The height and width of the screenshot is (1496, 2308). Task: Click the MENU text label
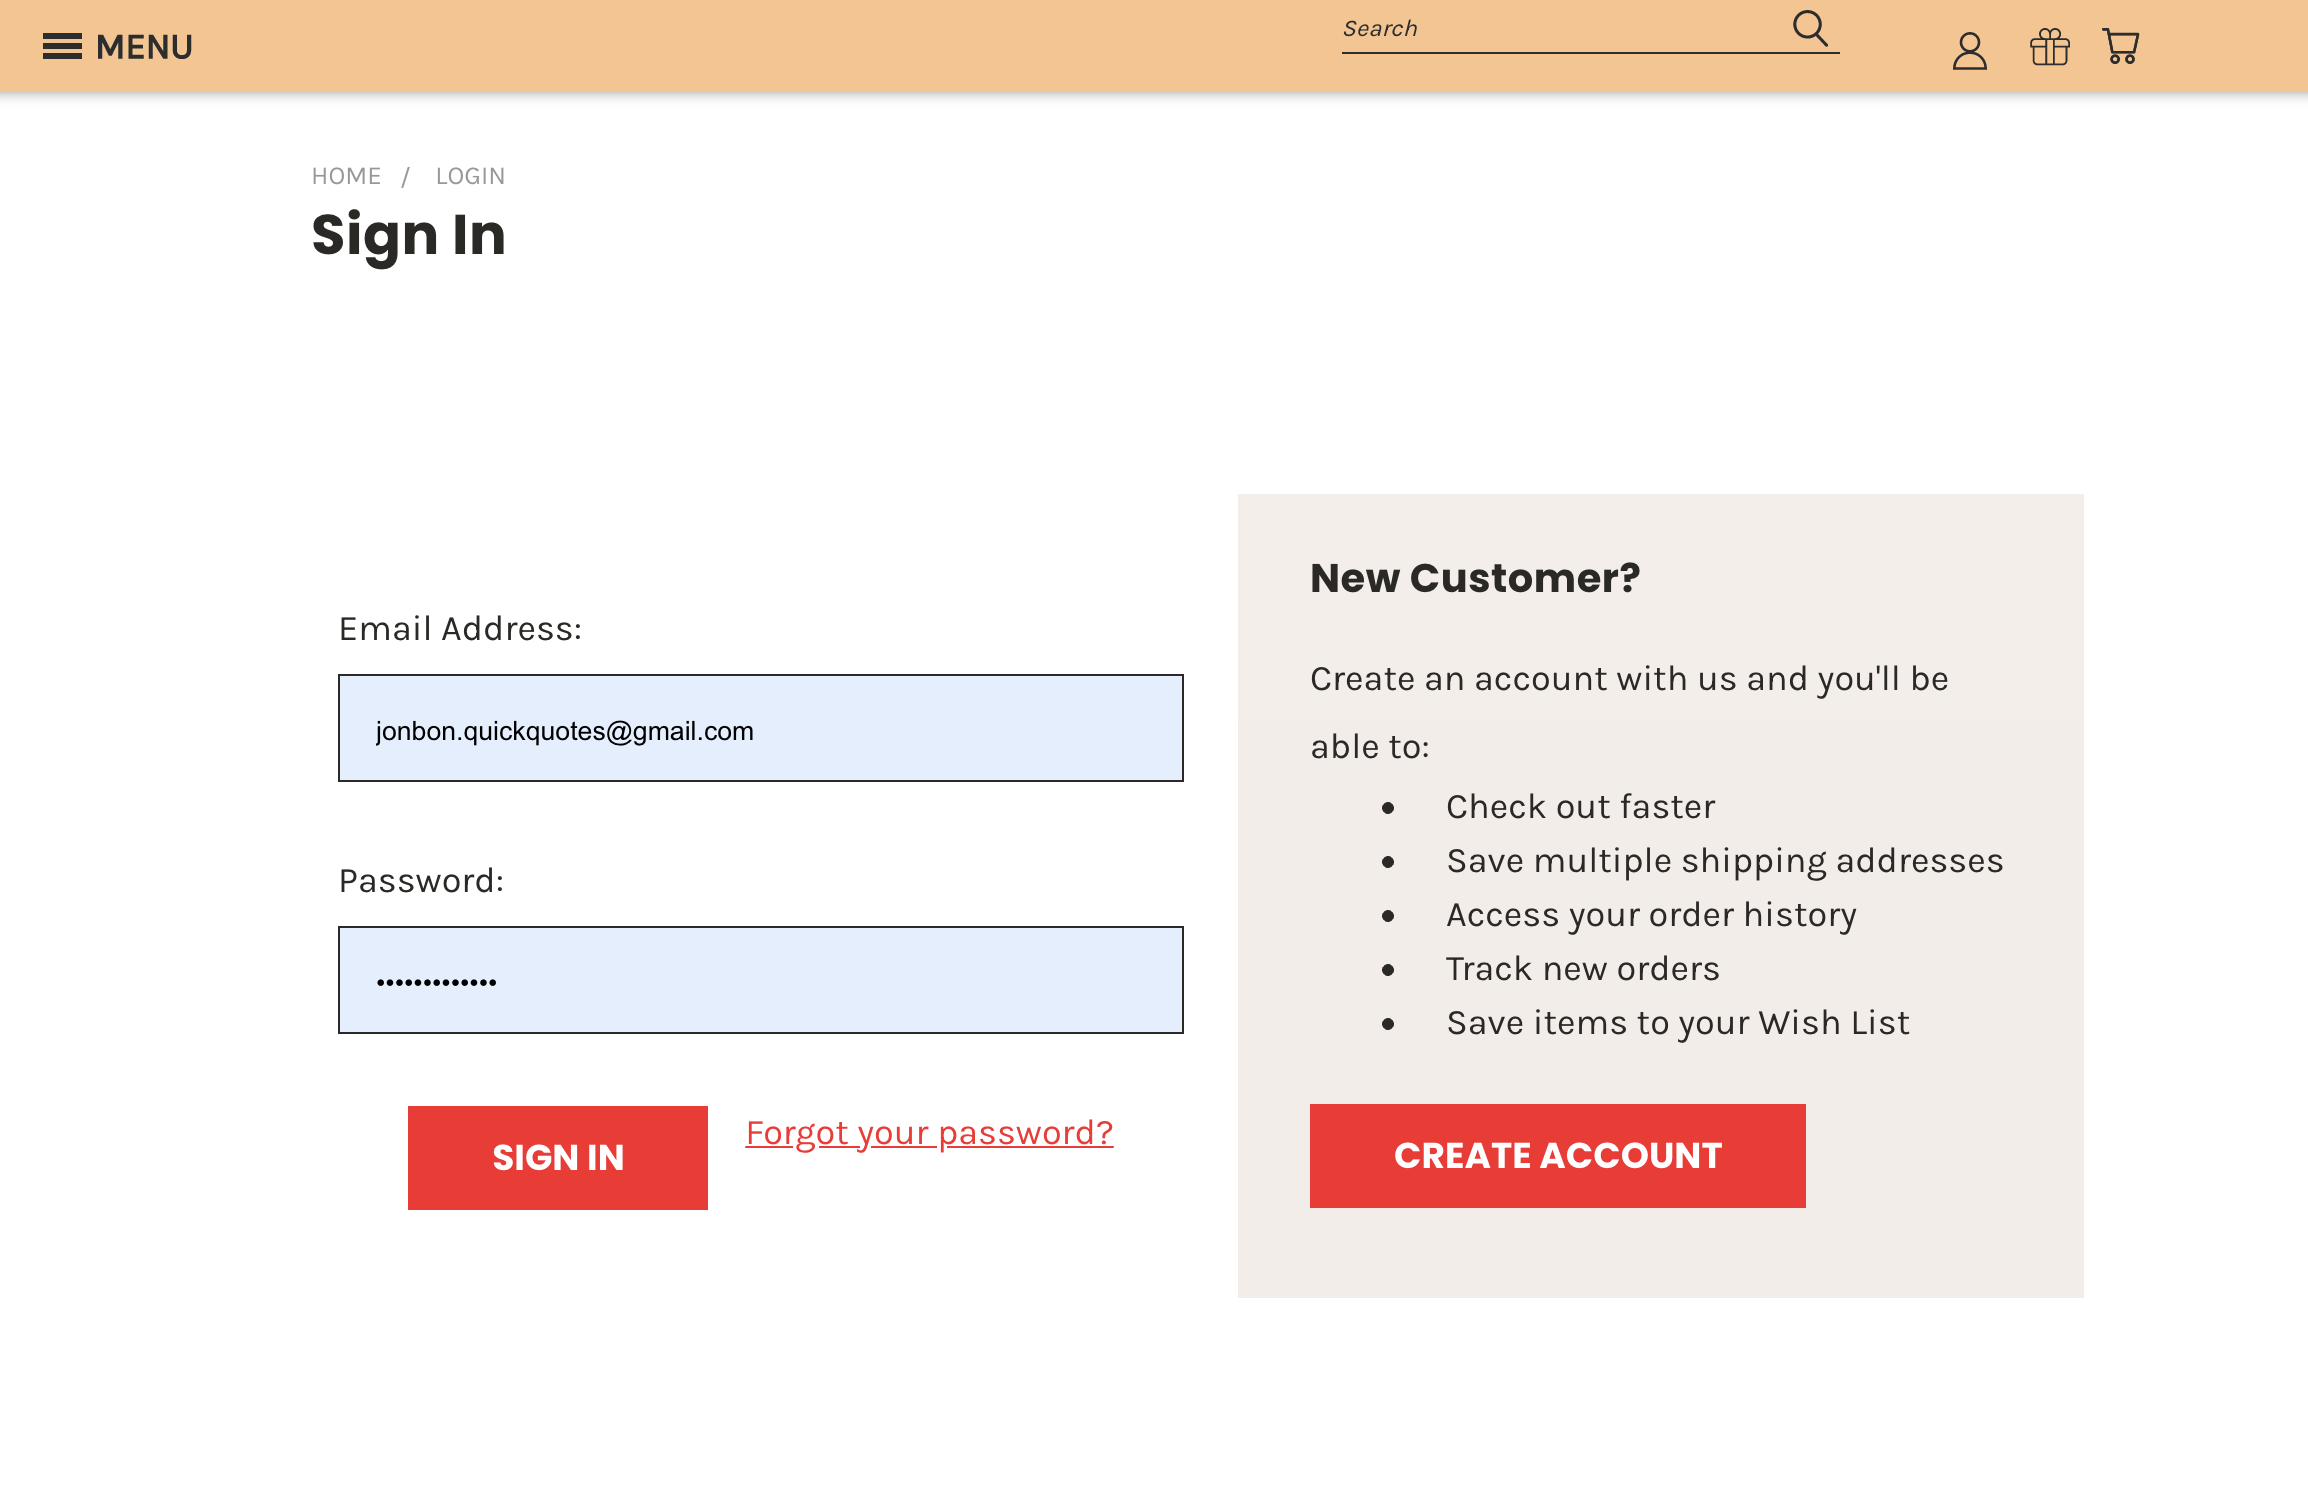144,47
